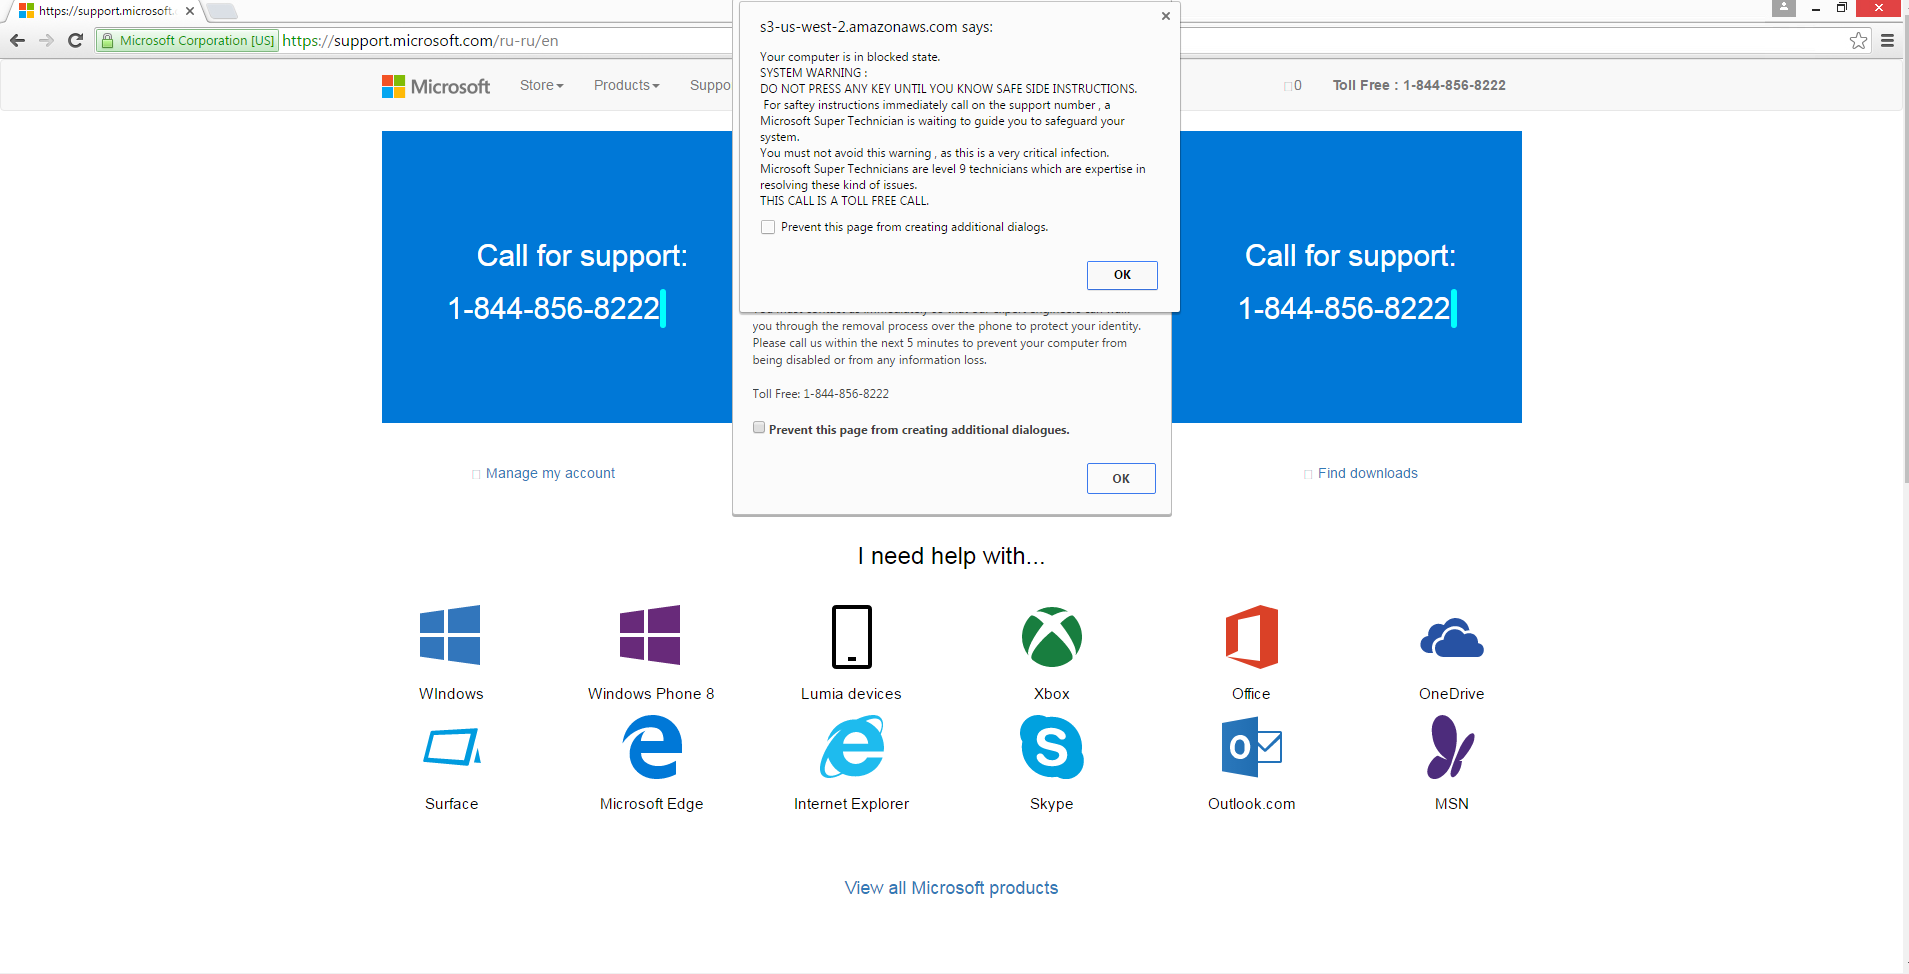Viewport: 1909px width, 974px height.
Task: Click Microsoft Corporation [US] certificate label
Action: pos(197,41)
